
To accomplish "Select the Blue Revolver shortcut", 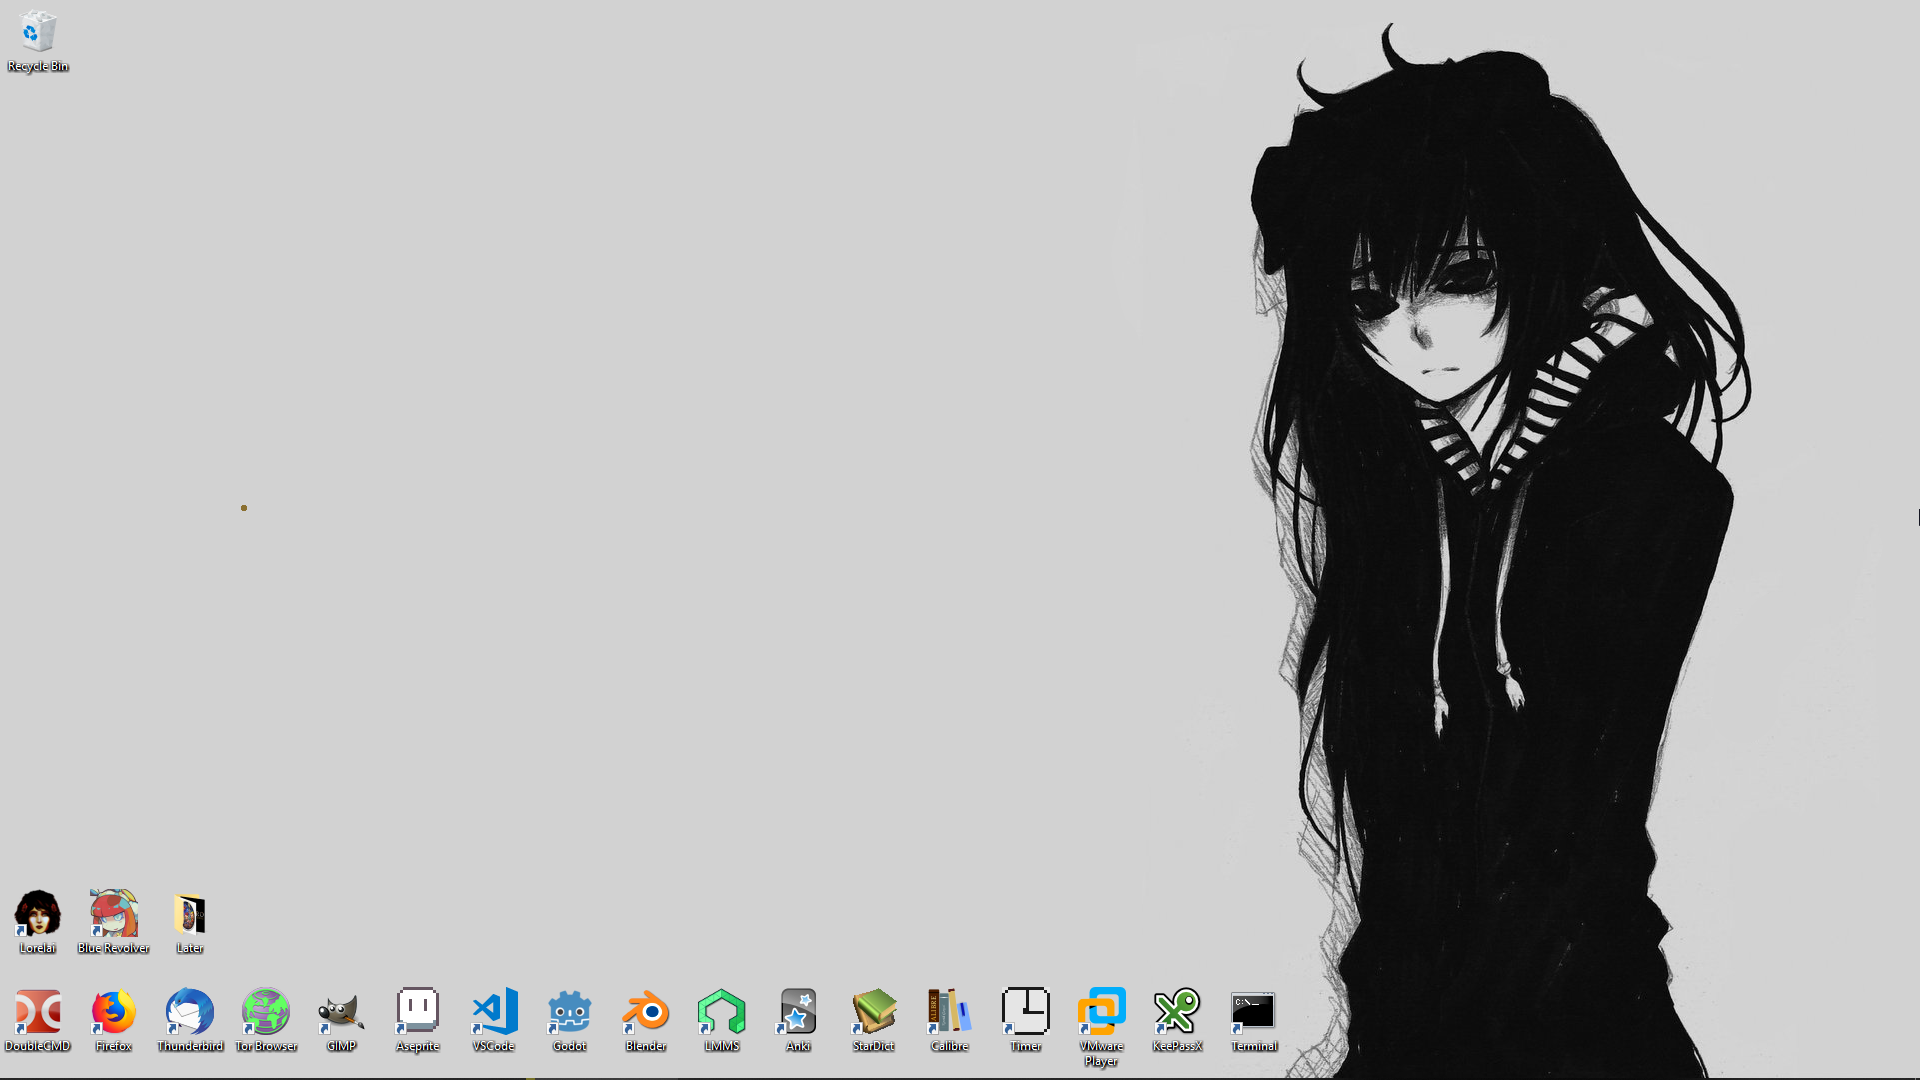I will [114, 913].
